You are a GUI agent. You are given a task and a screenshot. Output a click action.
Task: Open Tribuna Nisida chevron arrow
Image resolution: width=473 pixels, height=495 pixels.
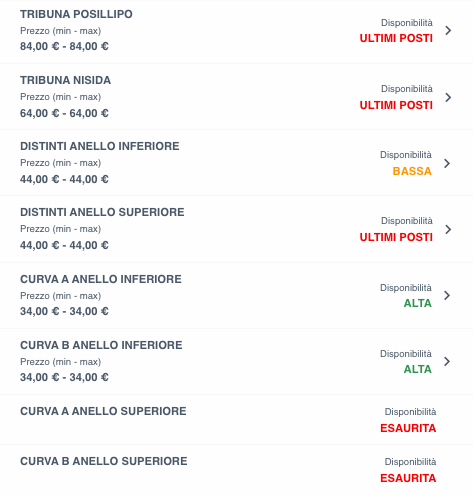coord(448,97)
